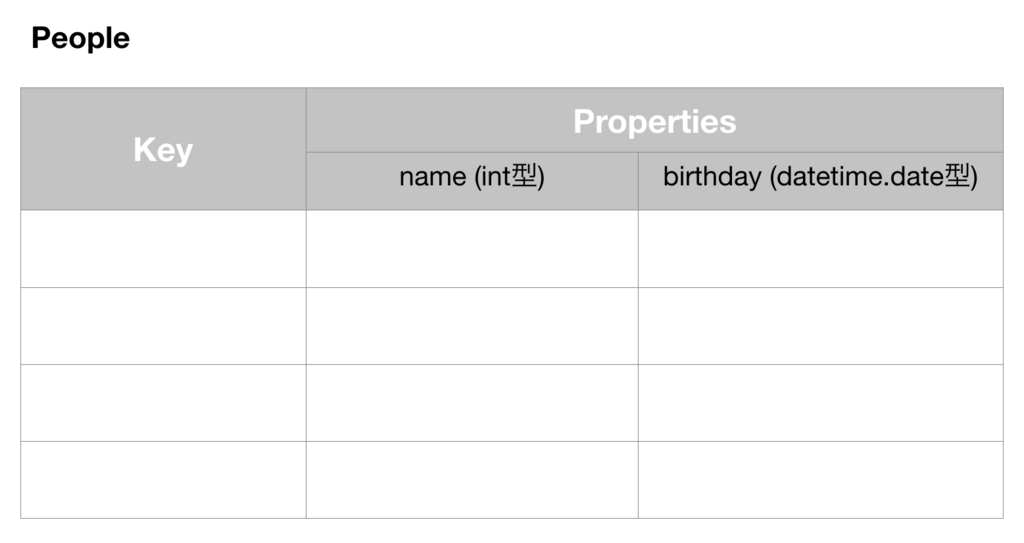Select last row cell under birthday column
Image resolution: width=1024 pixels, height=543 pixels.
pos(821,480)
